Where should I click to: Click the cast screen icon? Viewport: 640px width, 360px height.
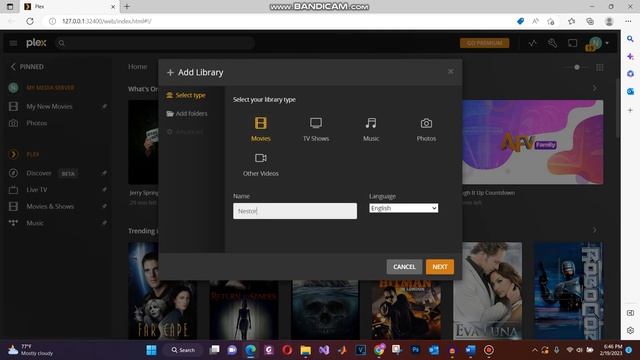[x=572, y=43]
